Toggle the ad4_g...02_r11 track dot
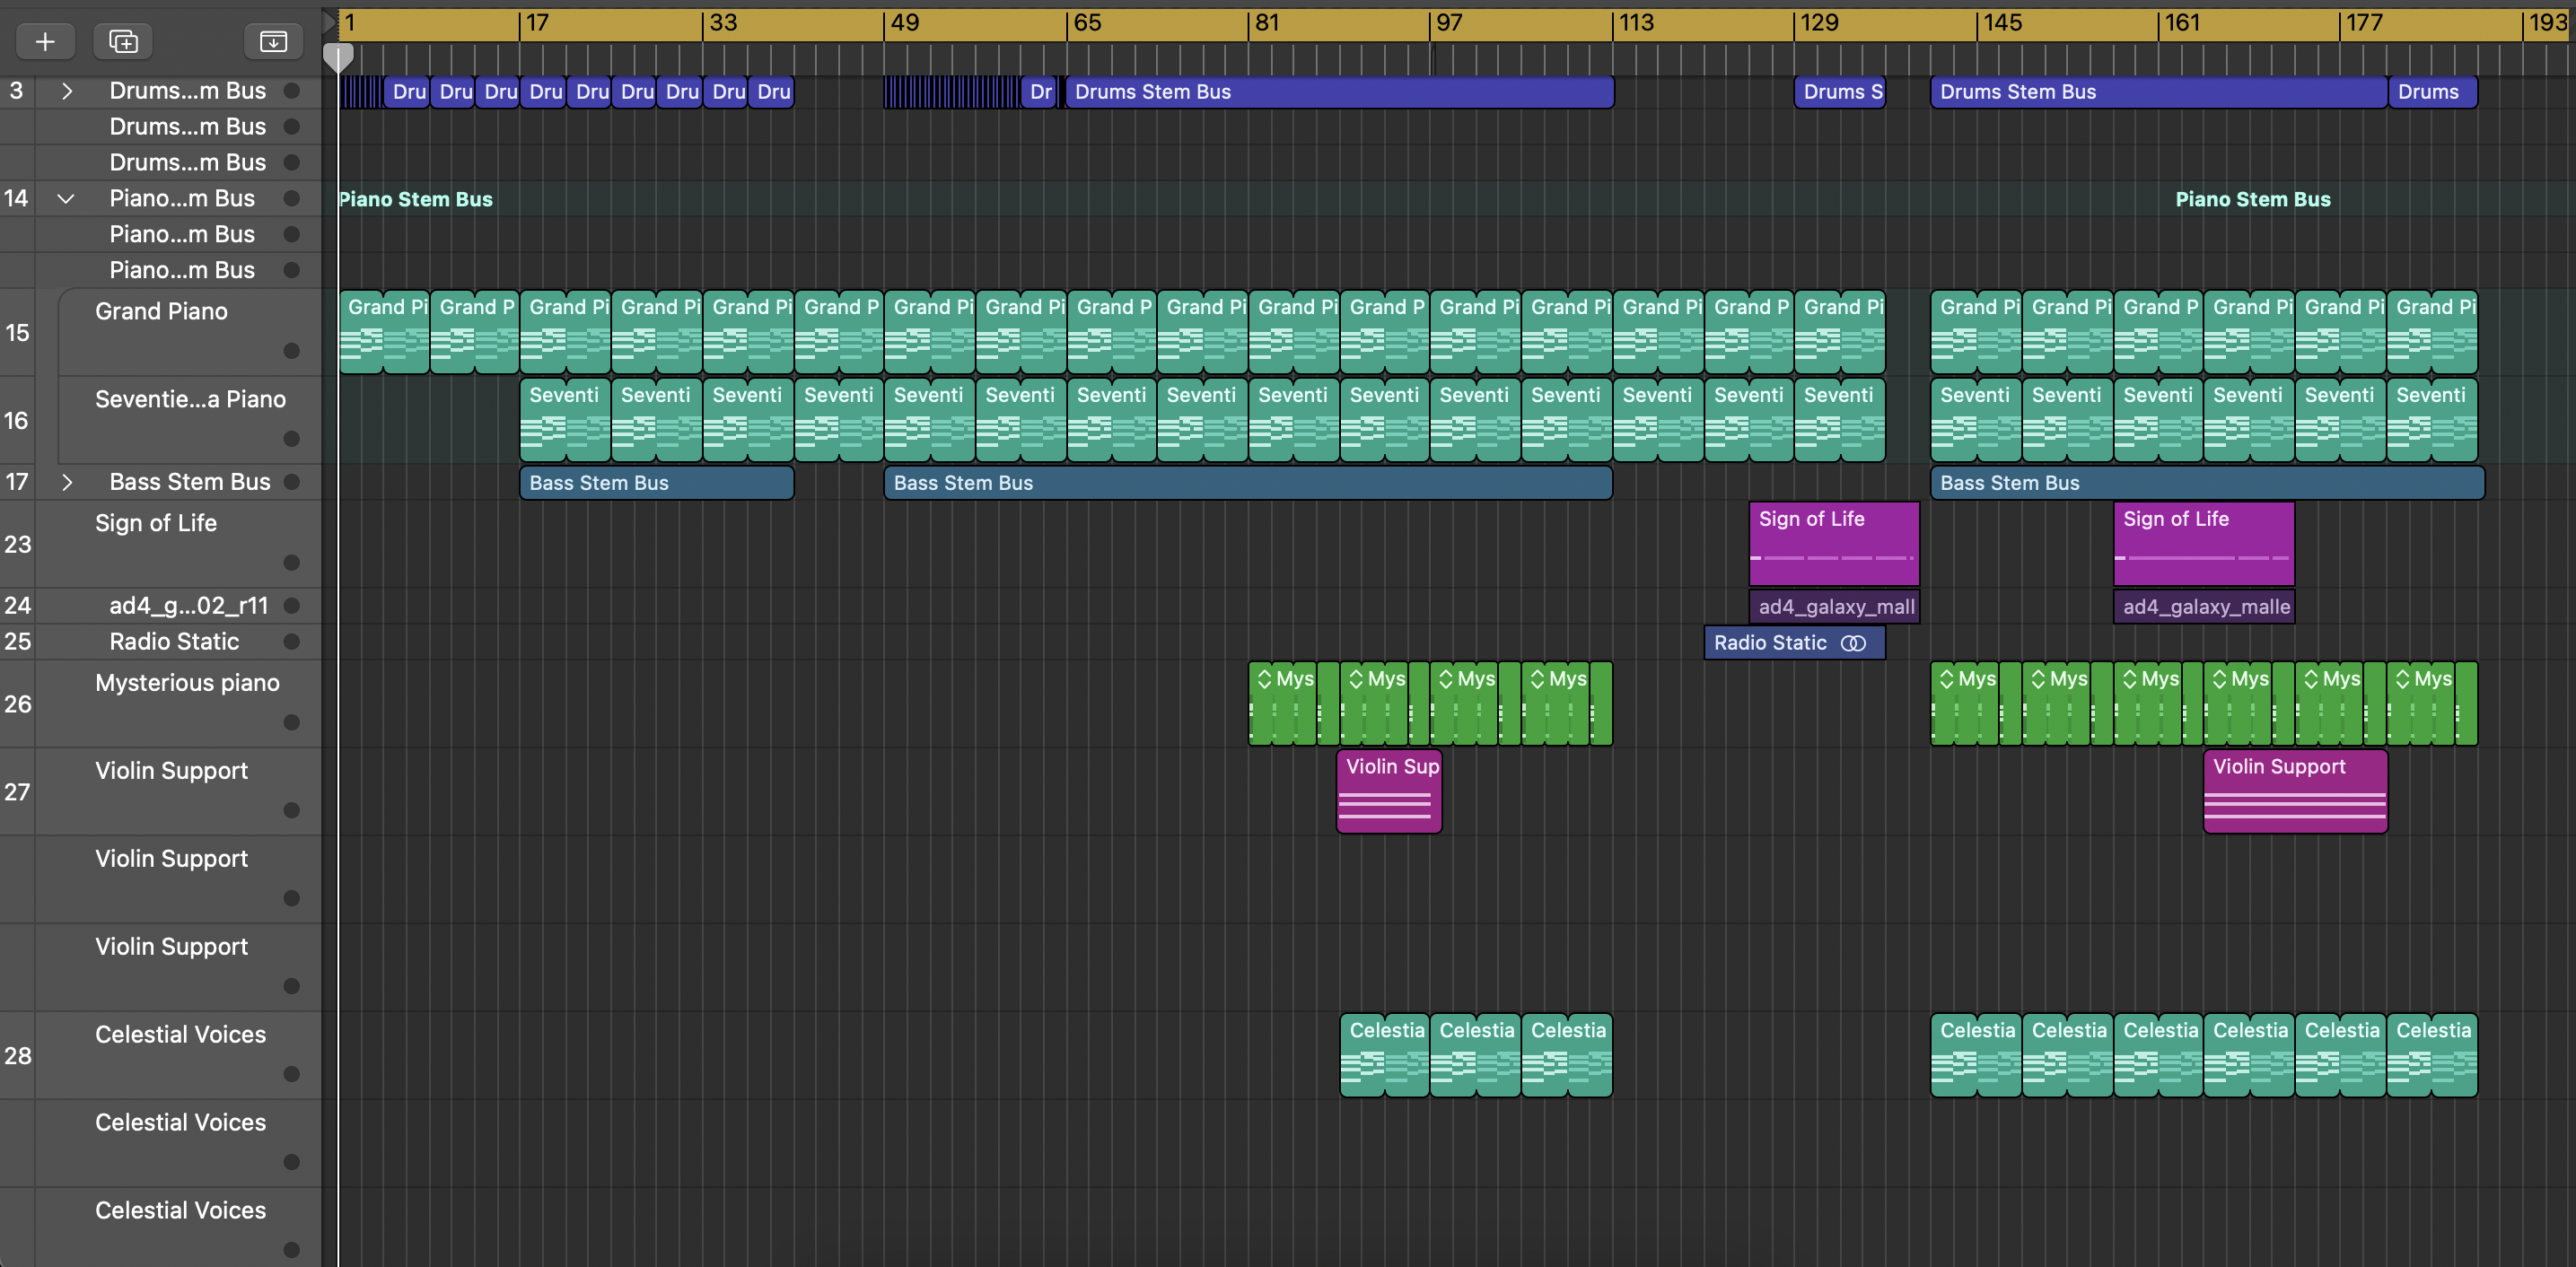 coord(292,605)
